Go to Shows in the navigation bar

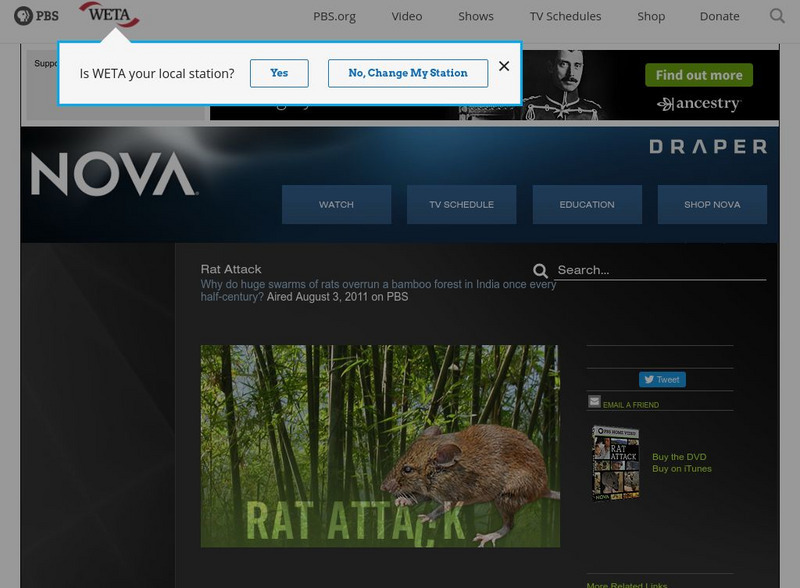pyautogui.click(x=475, y=16)
